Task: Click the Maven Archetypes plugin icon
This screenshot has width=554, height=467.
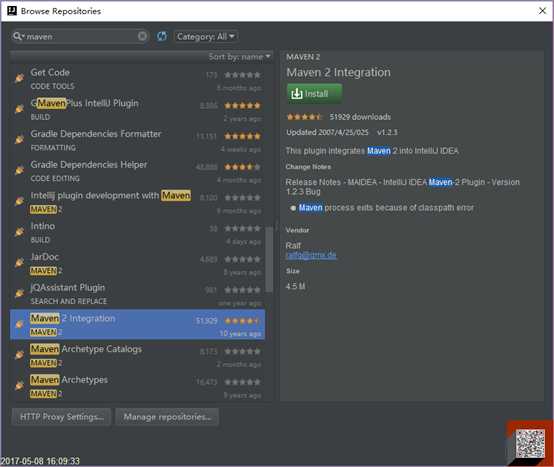Action: point(19,385)
